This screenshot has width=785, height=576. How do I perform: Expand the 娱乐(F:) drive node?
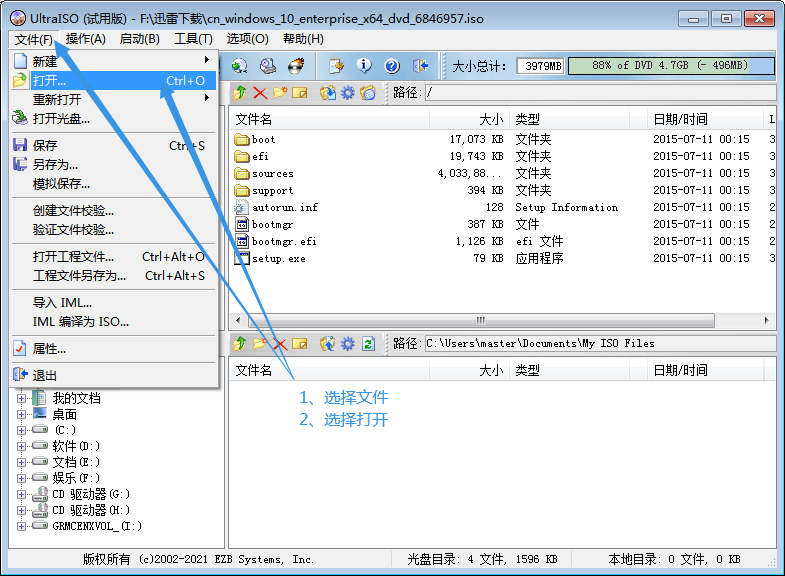21,478
